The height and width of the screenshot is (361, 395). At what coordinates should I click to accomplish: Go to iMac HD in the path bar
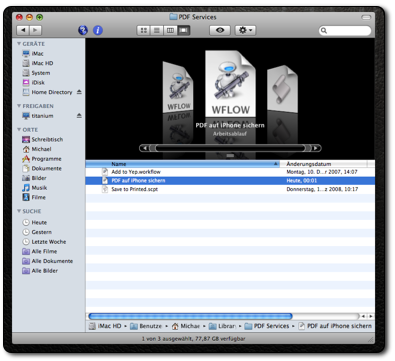click(105, 326)
